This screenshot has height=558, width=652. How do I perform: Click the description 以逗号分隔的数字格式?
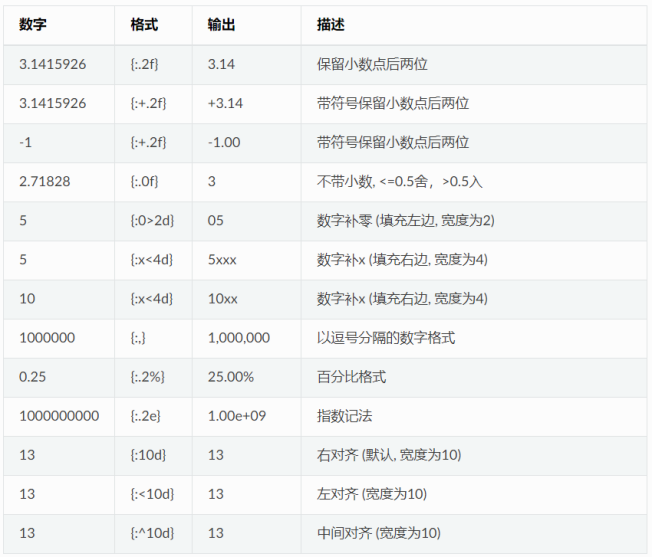[386, 338]
